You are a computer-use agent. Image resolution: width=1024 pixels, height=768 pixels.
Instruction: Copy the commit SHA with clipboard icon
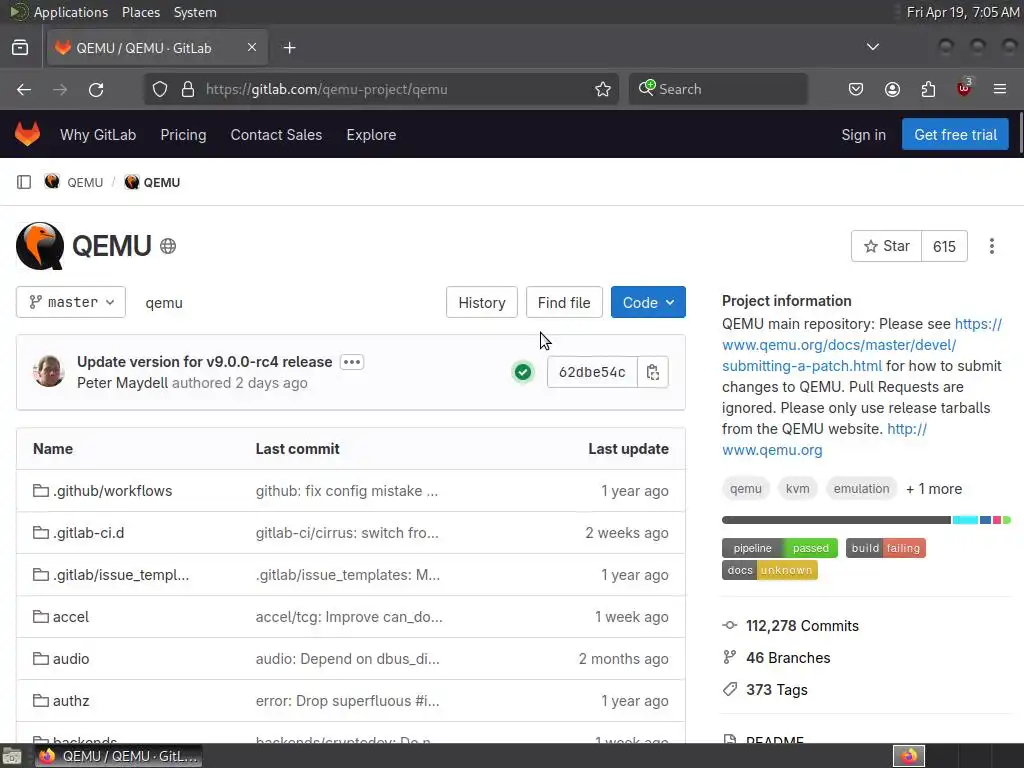click(653, 372)
